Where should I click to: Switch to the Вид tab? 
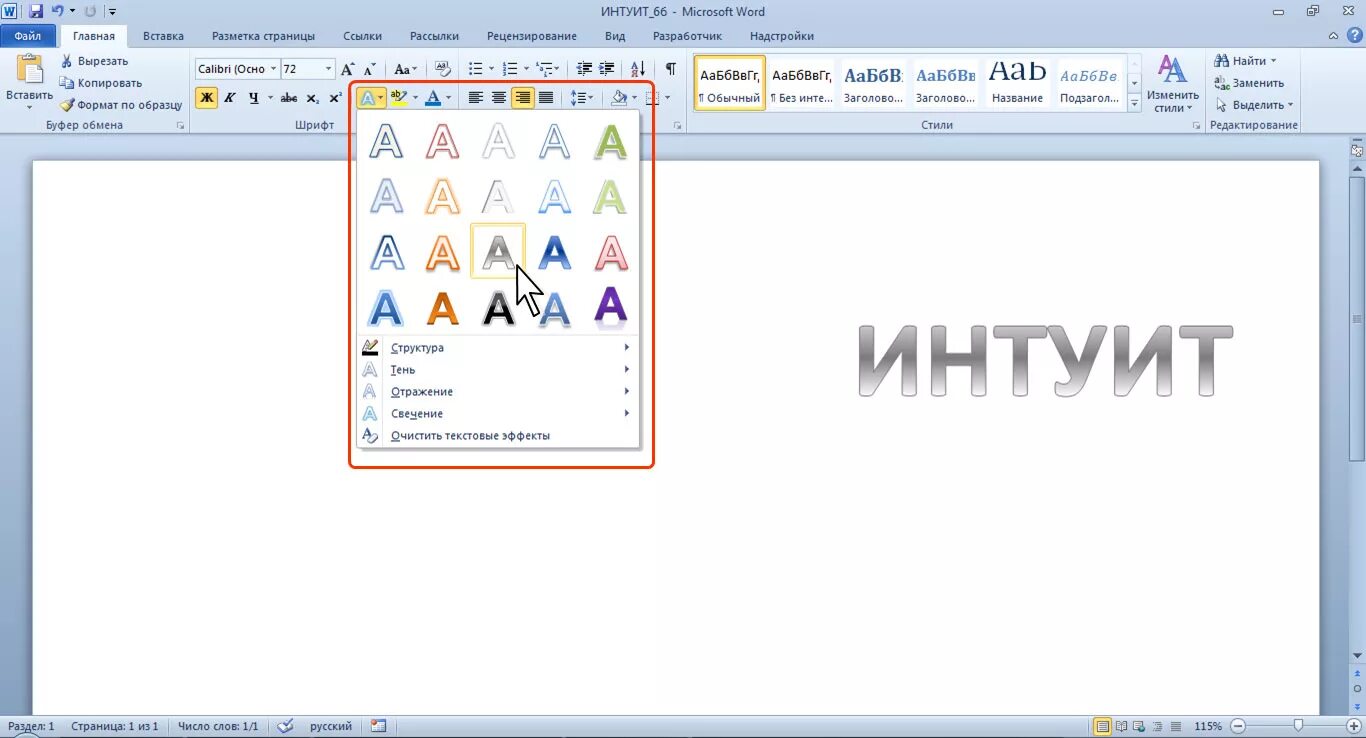click(x=615, y=36)
